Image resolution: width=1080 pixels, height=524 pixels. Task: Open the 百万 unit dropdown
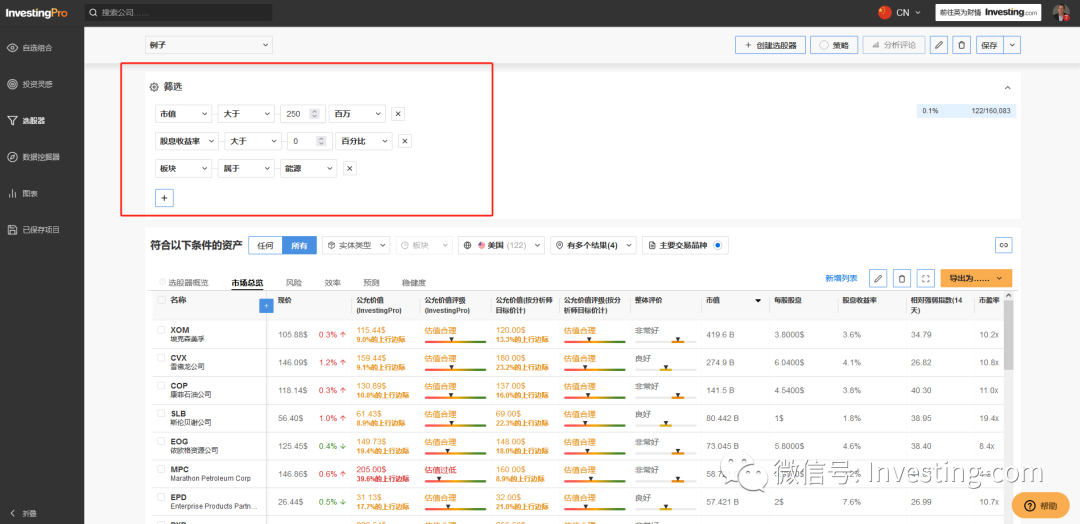tap(357, 114)
